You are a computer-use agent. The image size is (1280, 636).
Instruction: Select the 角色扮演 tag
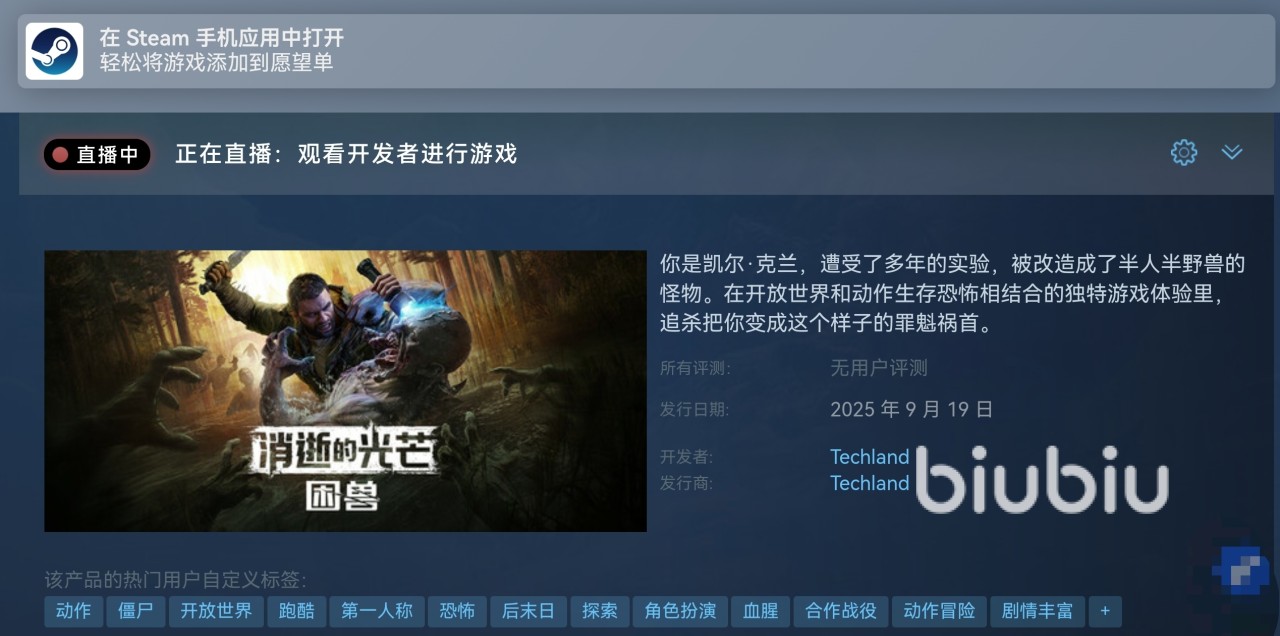pyautogui.click(x=680, y=611)
